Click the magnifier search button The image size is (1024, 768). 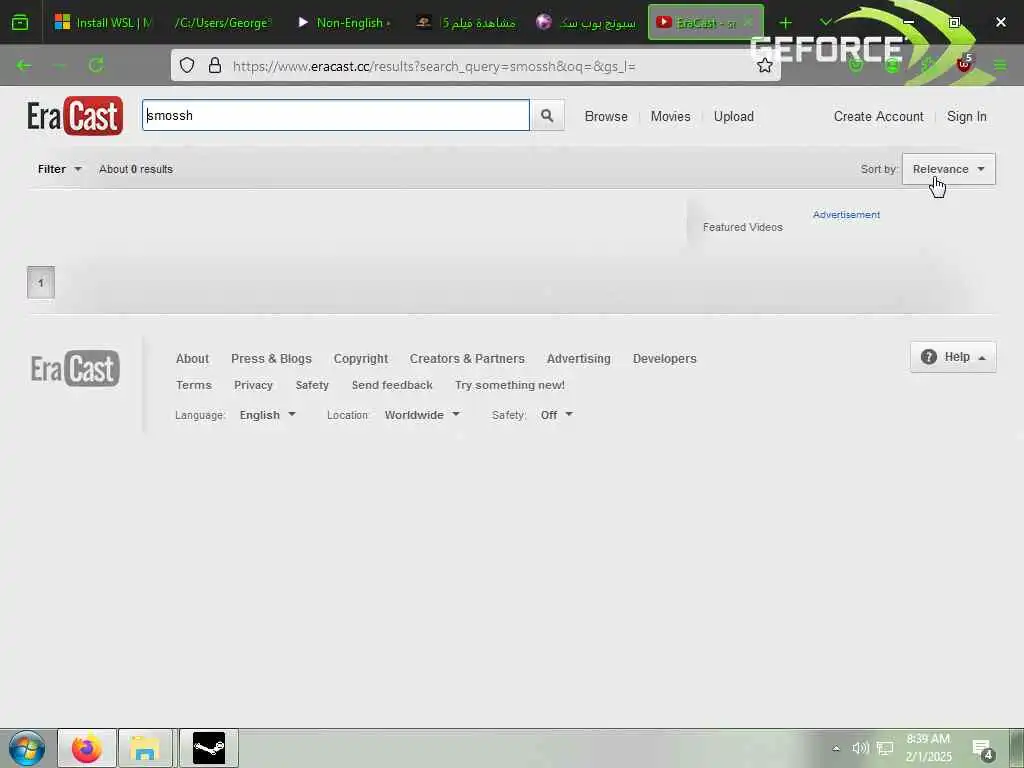click(547, 116)
